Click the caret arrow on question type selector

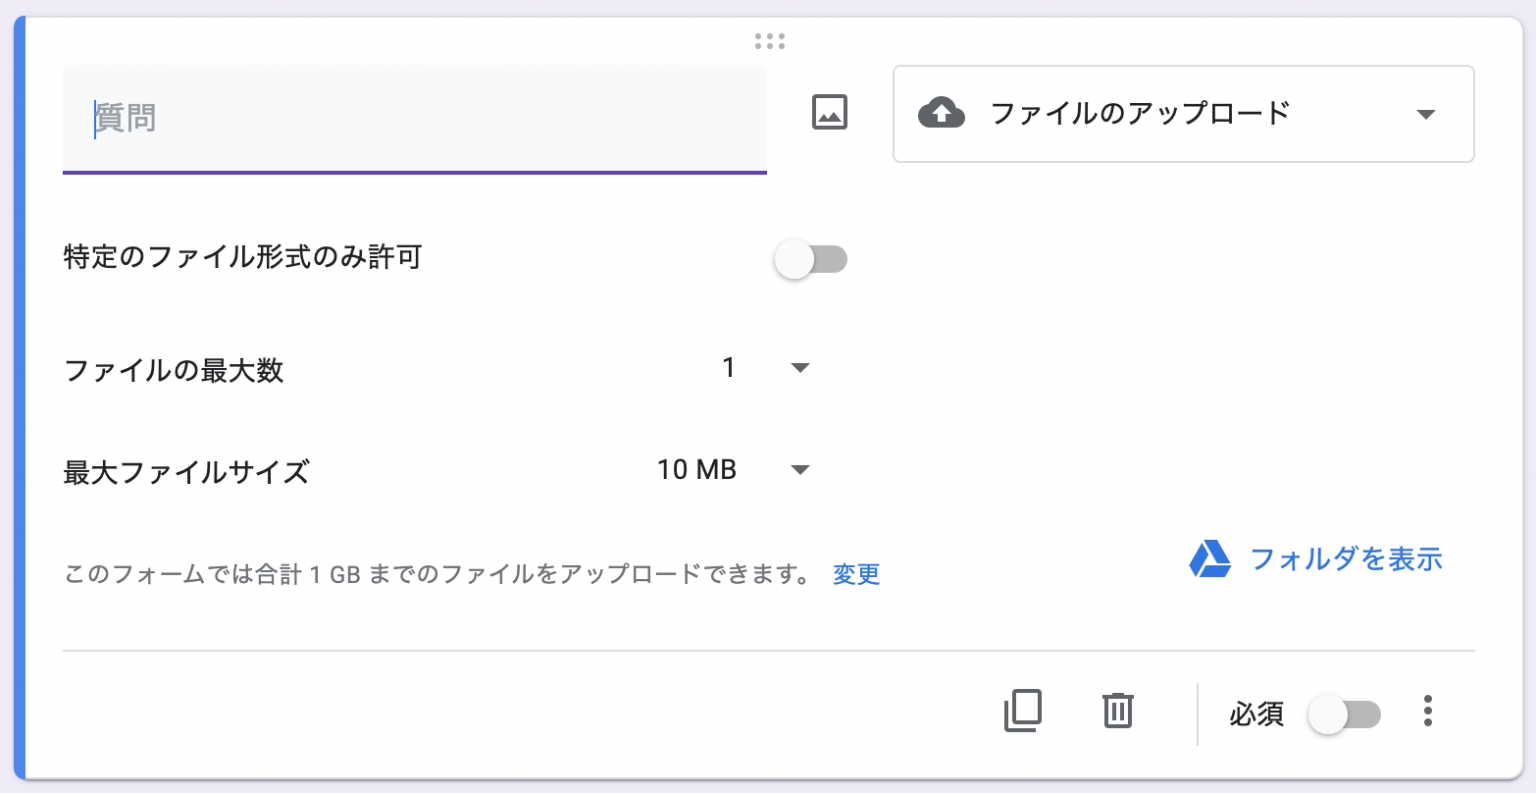tap(1426, 114)
